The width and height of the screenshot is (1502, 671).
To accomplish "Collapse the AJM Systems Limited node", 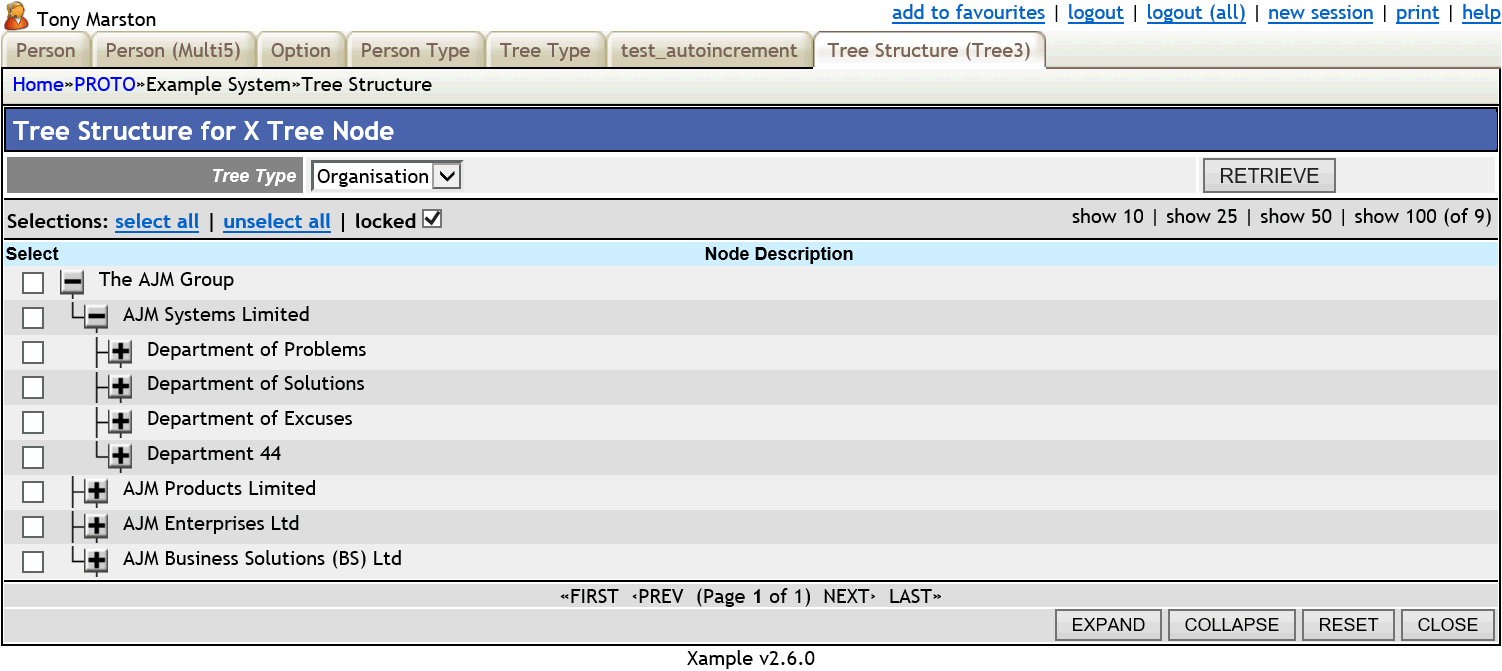I will click(94, 317).
